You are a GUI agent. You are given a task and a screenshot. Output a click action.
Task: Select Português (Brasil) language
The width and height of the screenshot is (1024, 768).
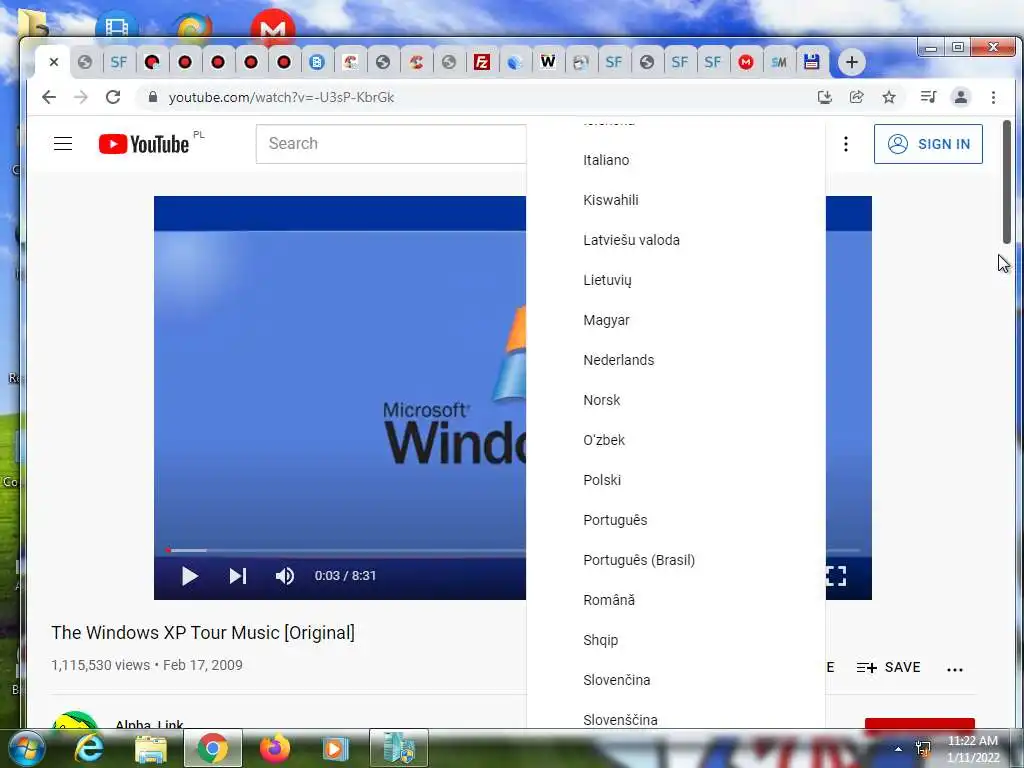[x=639, y=560]
